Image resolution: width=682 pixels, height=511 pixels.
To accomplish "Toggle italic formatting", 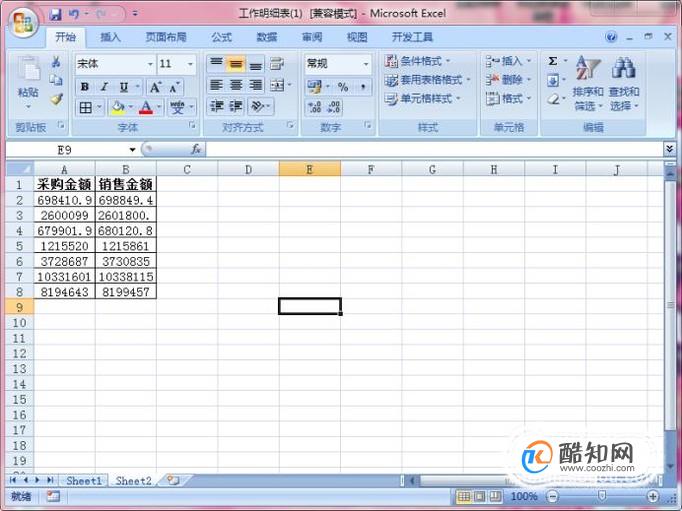I will click(104, 87).
